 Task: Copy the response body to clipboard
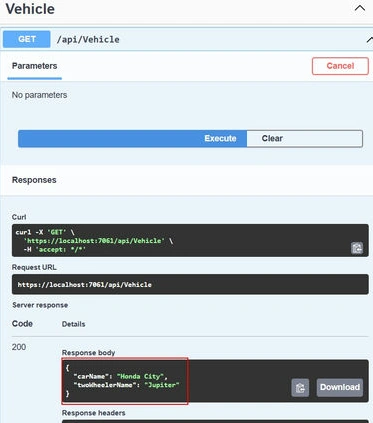[x=300, y=387]
